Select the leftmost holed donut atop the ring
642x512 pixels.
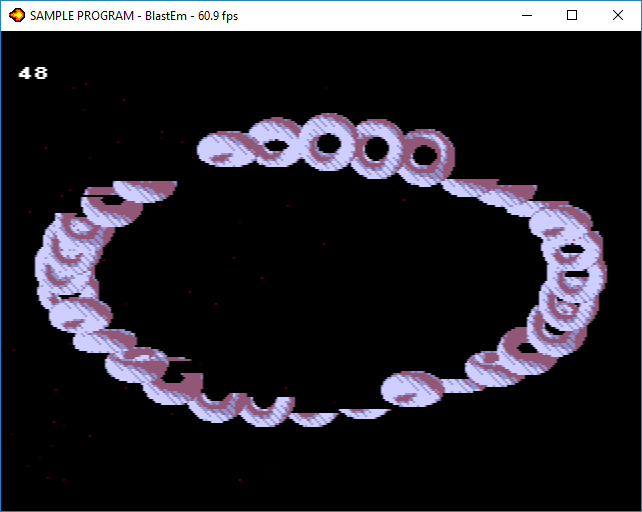coord(327,143)
